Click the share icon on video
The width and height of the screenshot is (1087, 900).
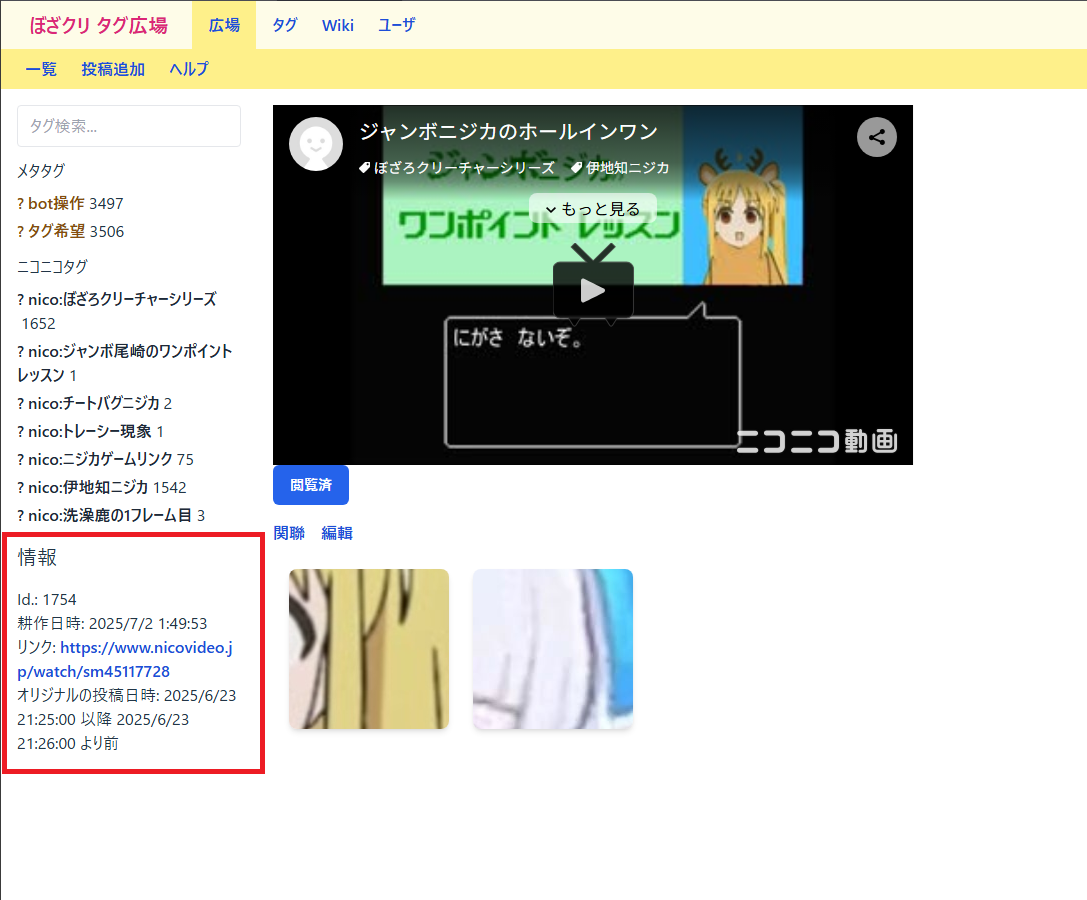pyautogui.click(x=877, y=137)
